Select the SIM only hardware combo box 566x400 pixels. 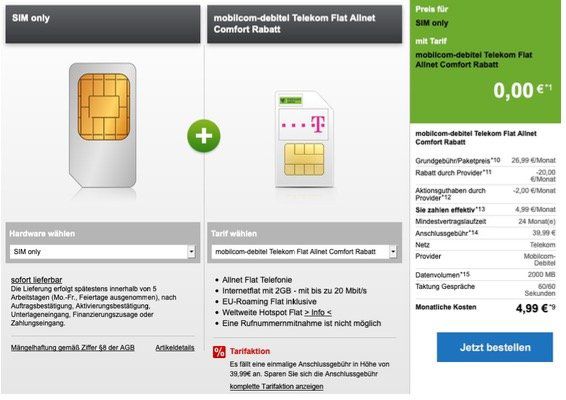(x=103, y=252)
